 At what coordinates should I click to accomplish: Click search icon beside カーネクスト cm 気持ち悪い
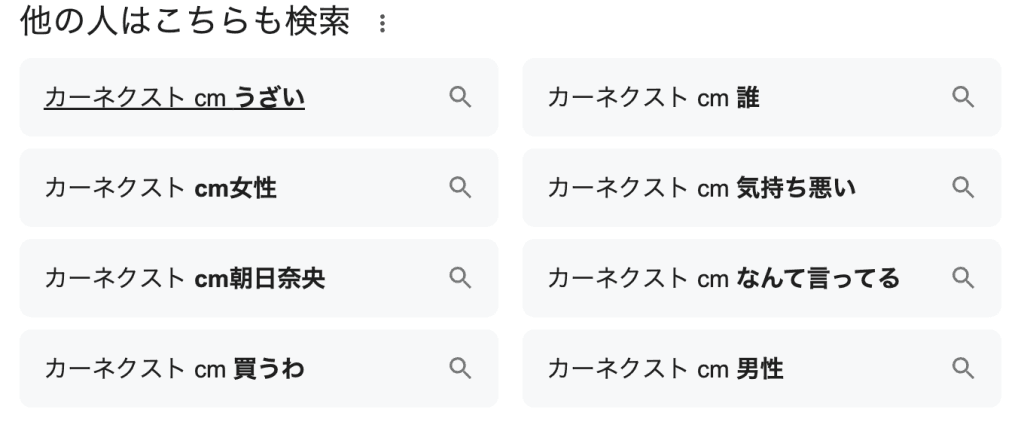coord(963,187)
